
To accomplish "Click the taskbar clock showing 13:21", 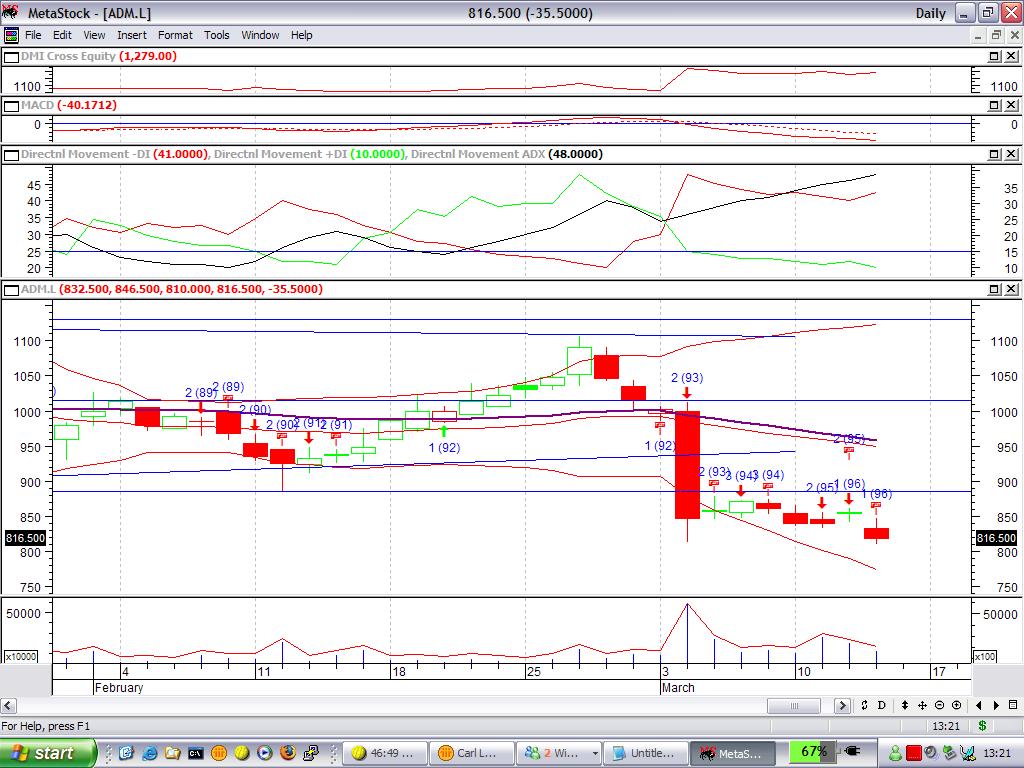I will pyautogui.click(x=997, y=753).
